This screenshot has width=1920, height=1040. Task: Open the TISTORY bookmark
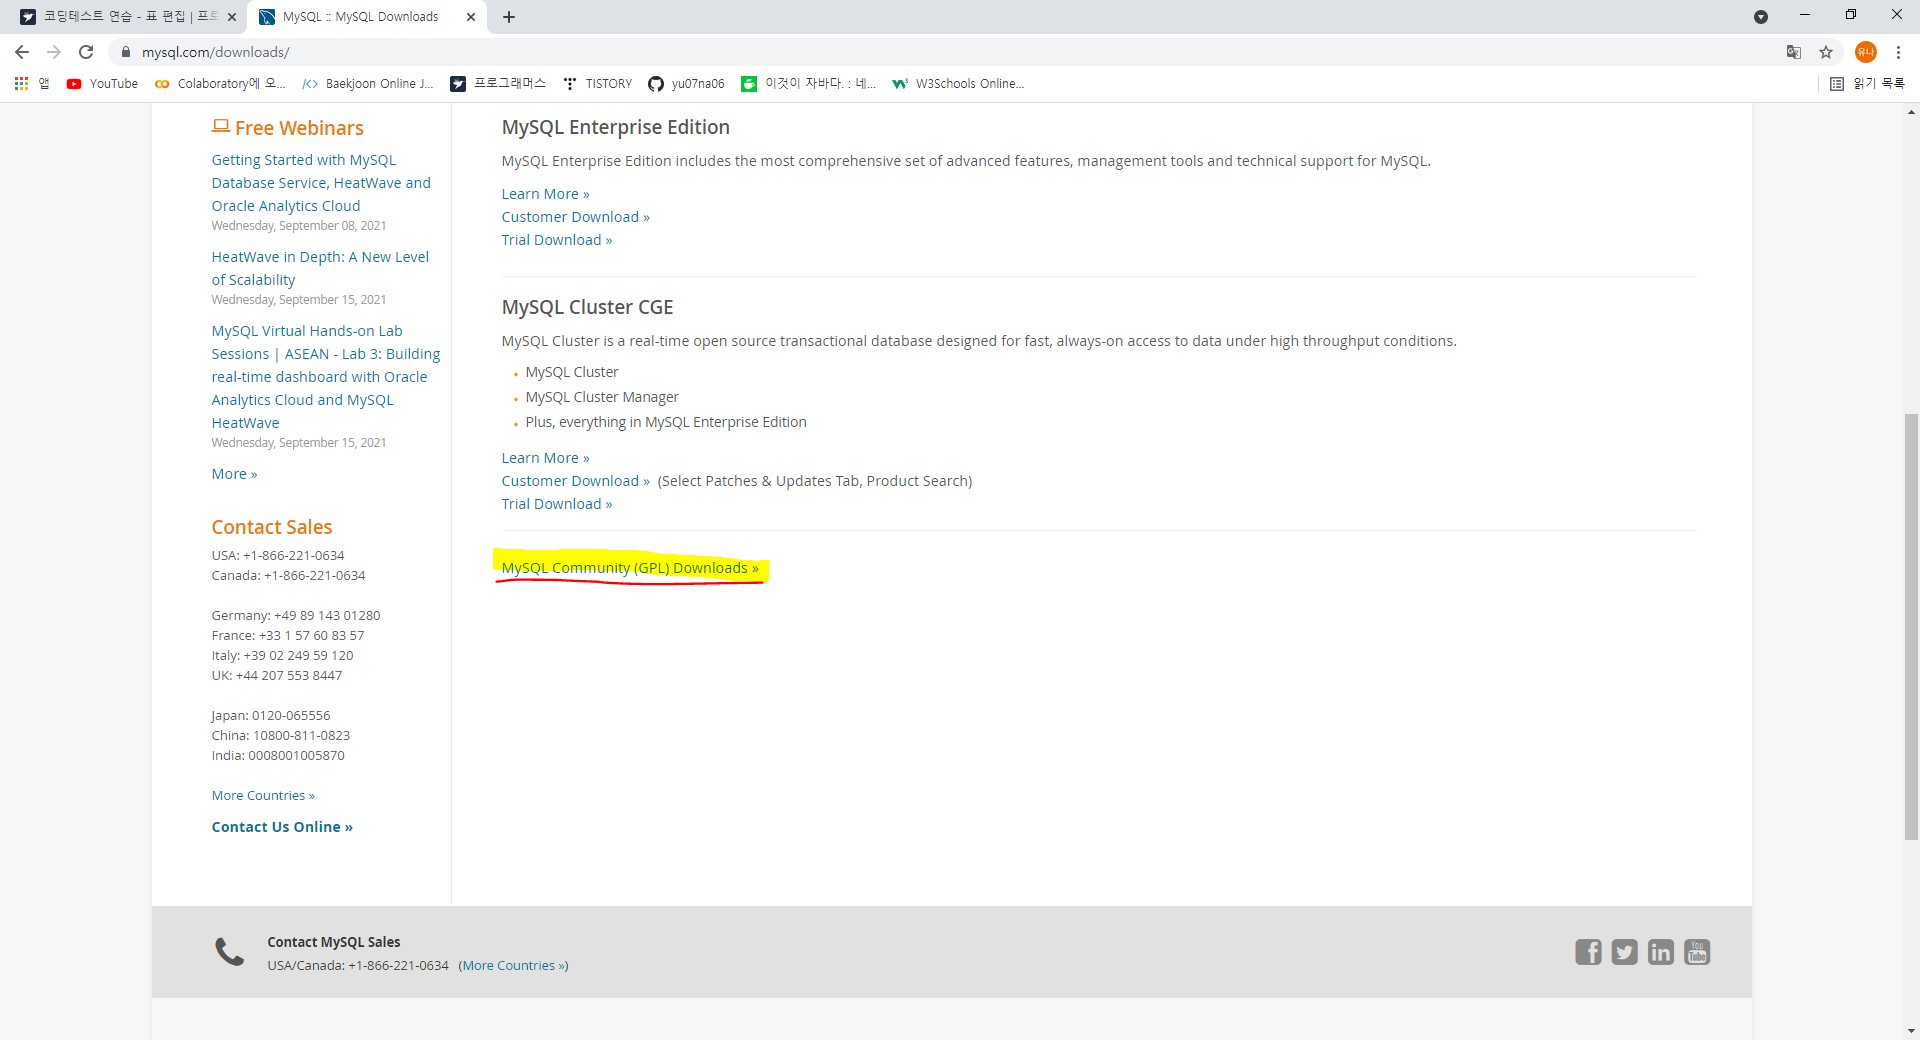pos(598,84)
